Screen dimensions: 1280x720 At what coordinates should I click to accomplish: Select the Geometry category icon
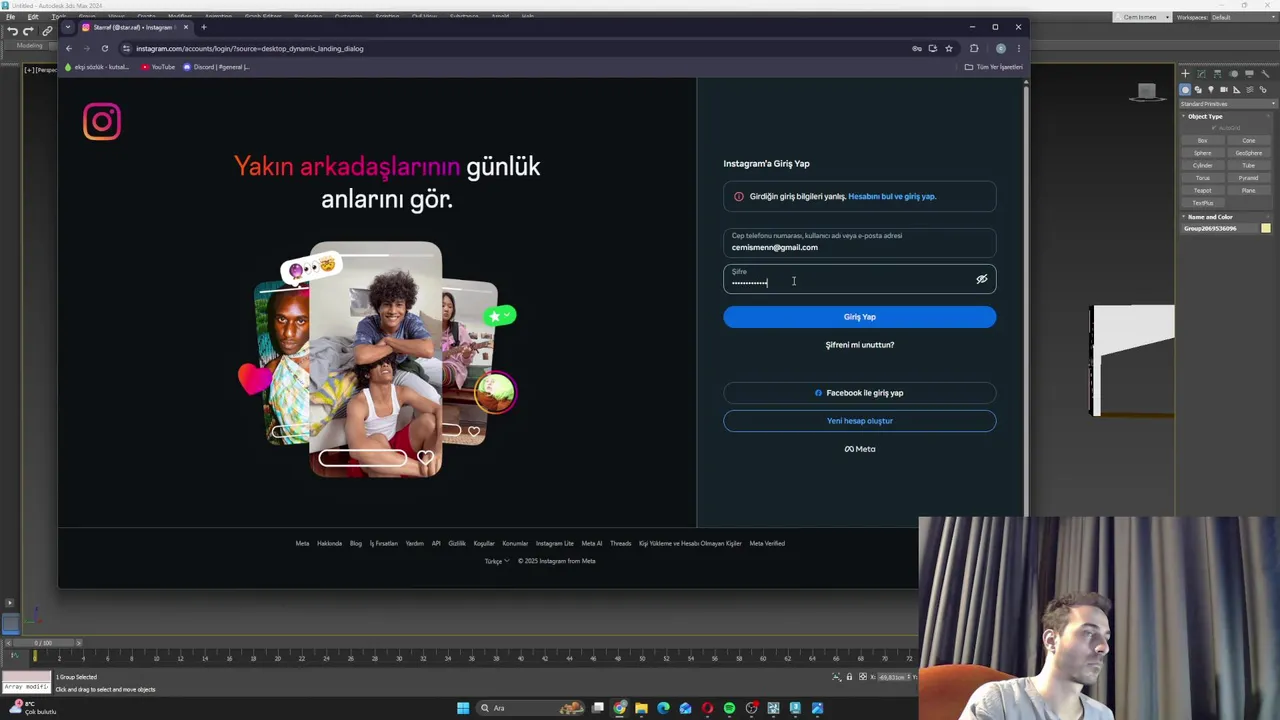pyautogui.click(x=1186, y=89)
